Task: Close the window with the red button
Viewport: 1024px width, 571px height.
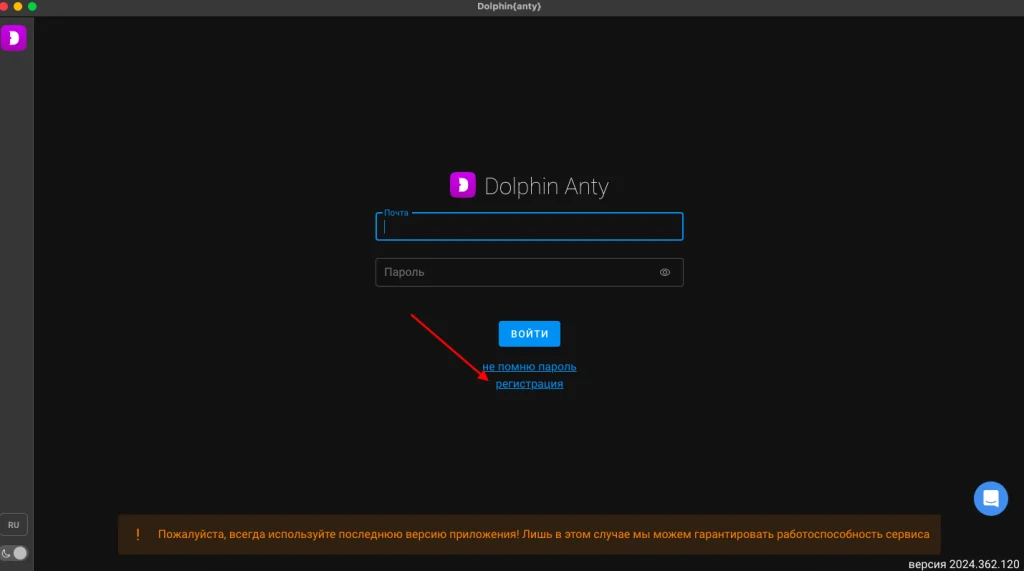Action: pos(4,7)
